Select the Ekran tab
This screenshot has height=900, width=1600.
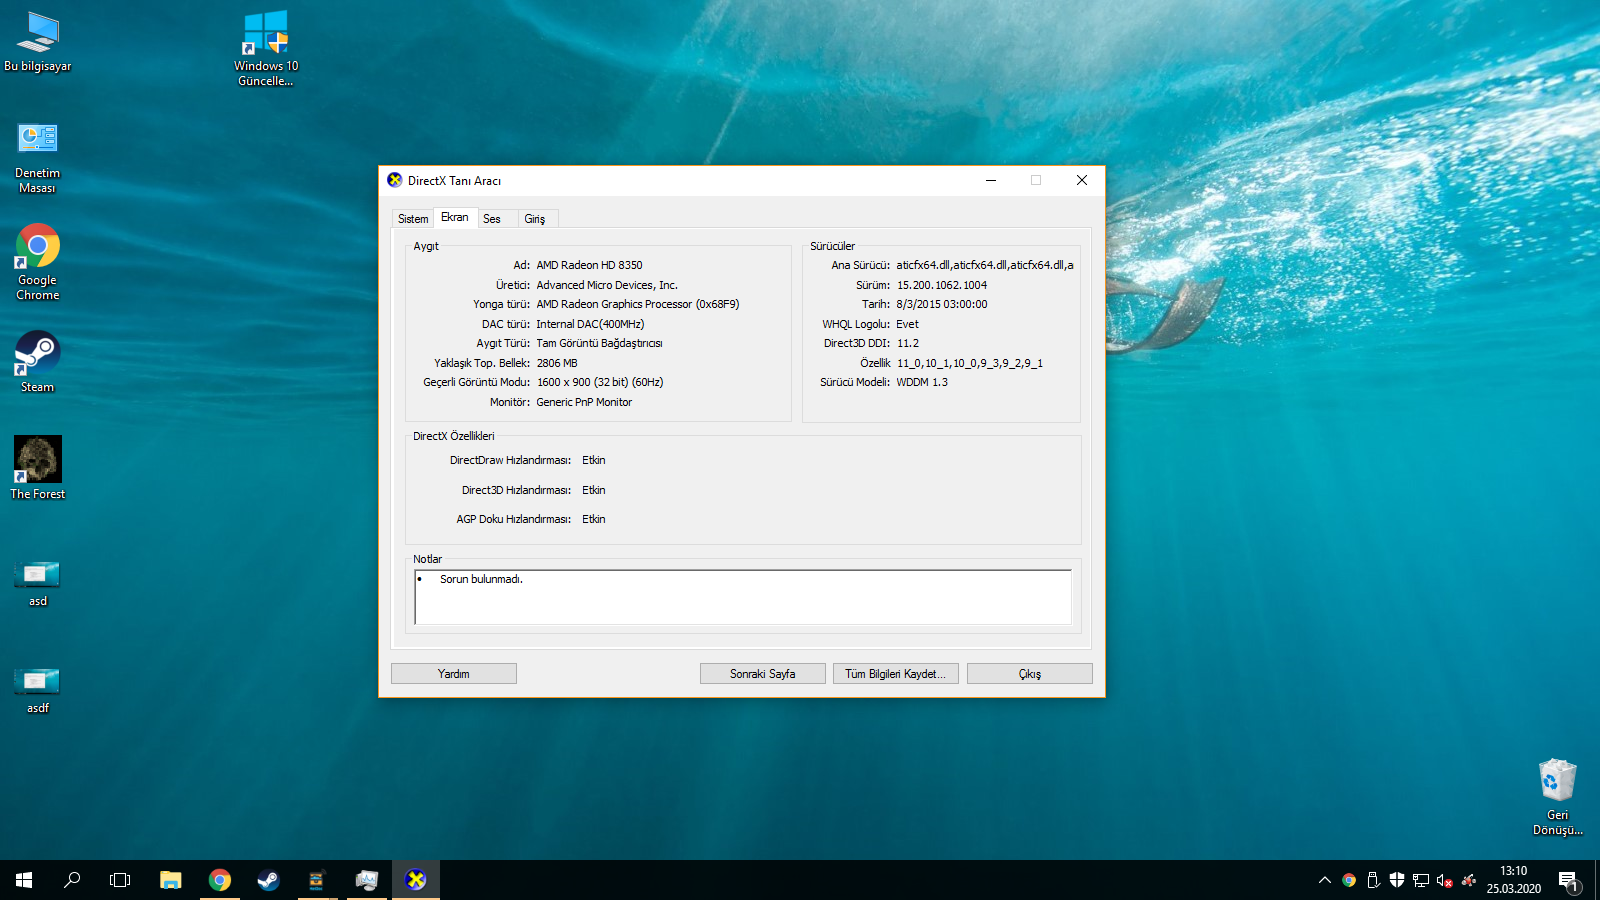click(x=455, y=217)
